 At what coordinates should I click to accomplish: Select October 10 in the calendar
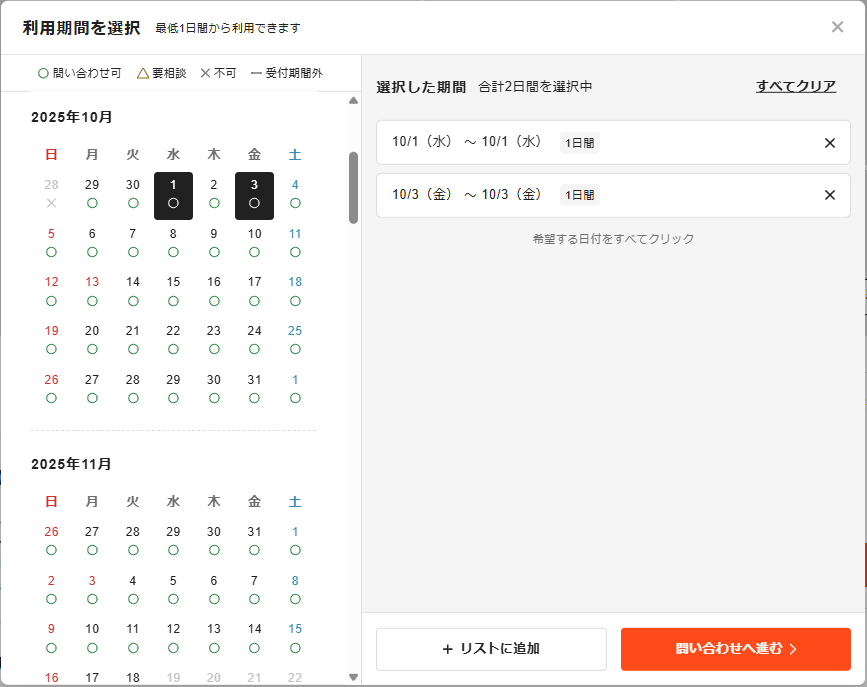(254, 242)
